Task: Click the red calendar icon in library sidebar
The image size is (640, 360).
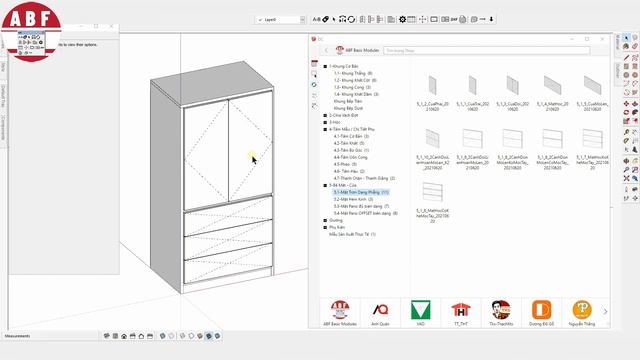Action: click(x=314, y=64)
